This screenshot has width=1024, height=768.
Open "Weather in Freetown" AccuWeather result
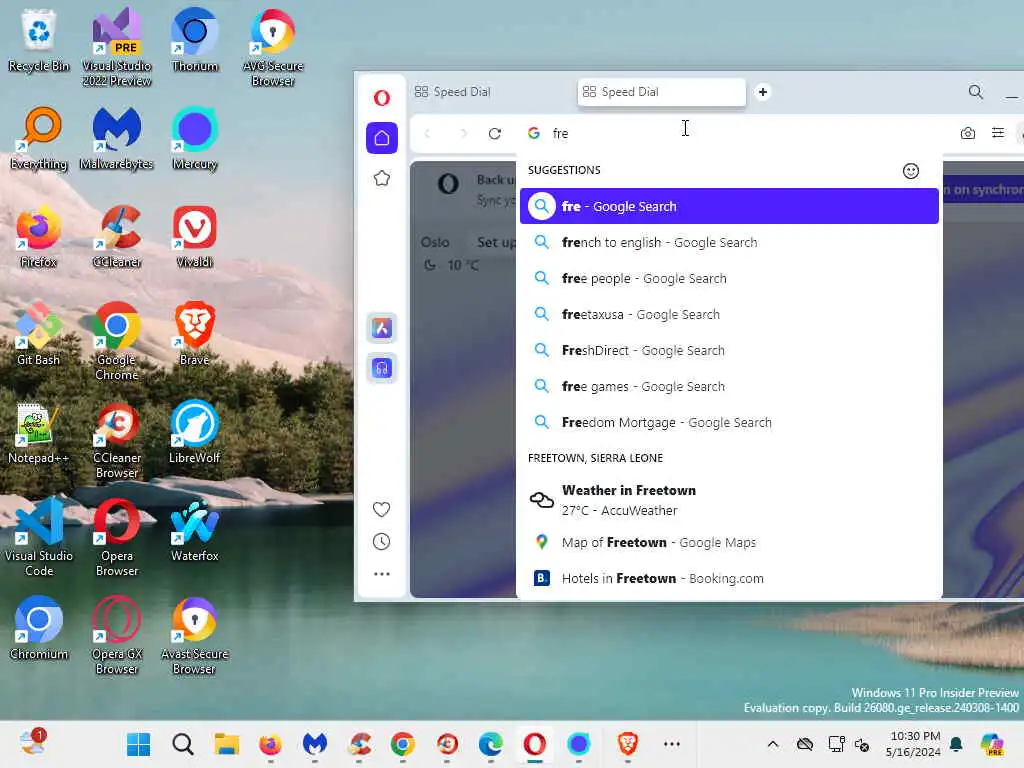click(x=729, y=500)
